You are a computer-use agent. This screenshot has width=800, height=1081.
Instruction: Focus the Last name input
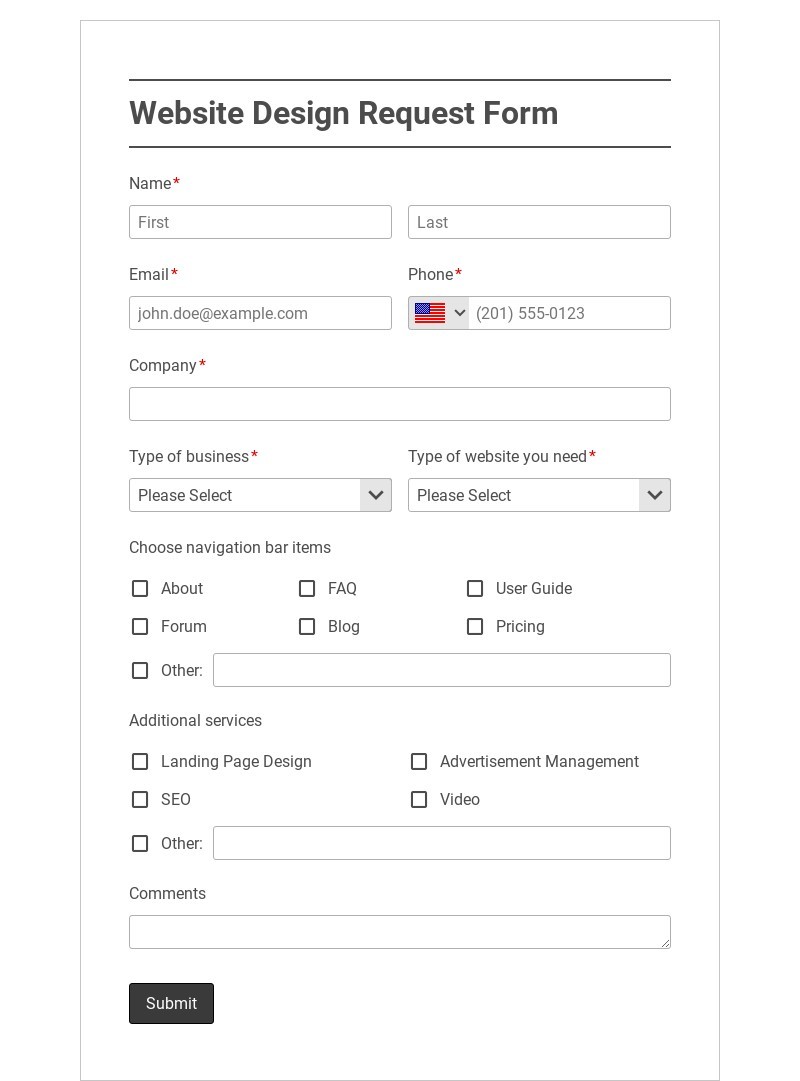pyautogui.click(x=539, y=222)
